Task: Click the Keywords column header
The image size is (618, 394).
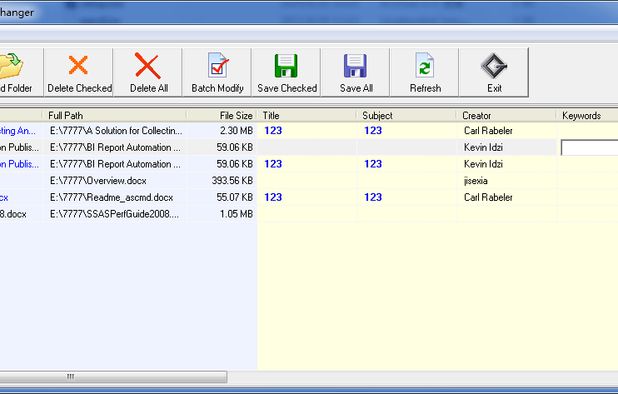Action: click(x=587, y=115)
